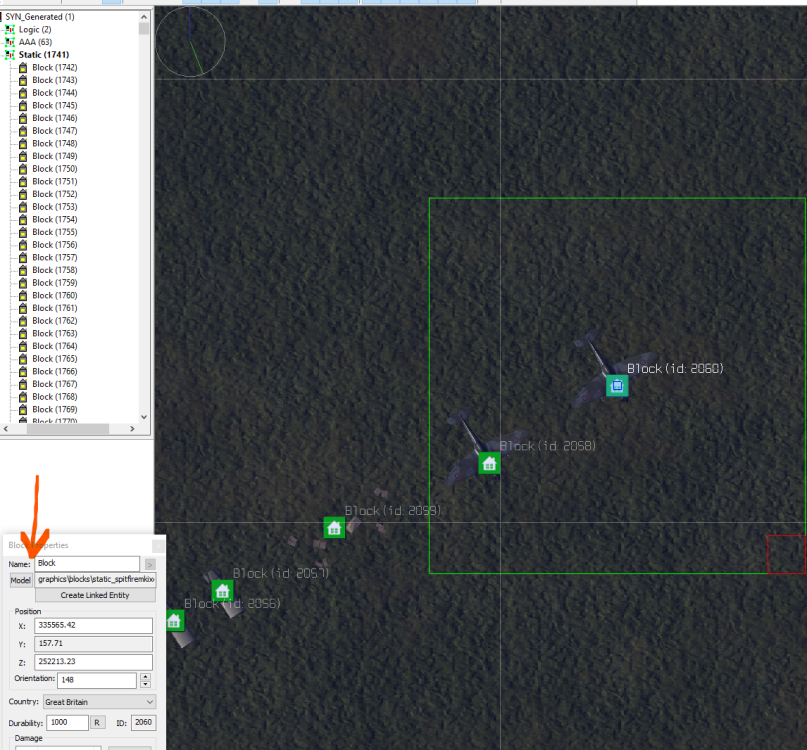807x750 pixels.
Task: Click tree horizontal scrollbar right arrow
Action: pyautogui.click(x=132, y=429)
